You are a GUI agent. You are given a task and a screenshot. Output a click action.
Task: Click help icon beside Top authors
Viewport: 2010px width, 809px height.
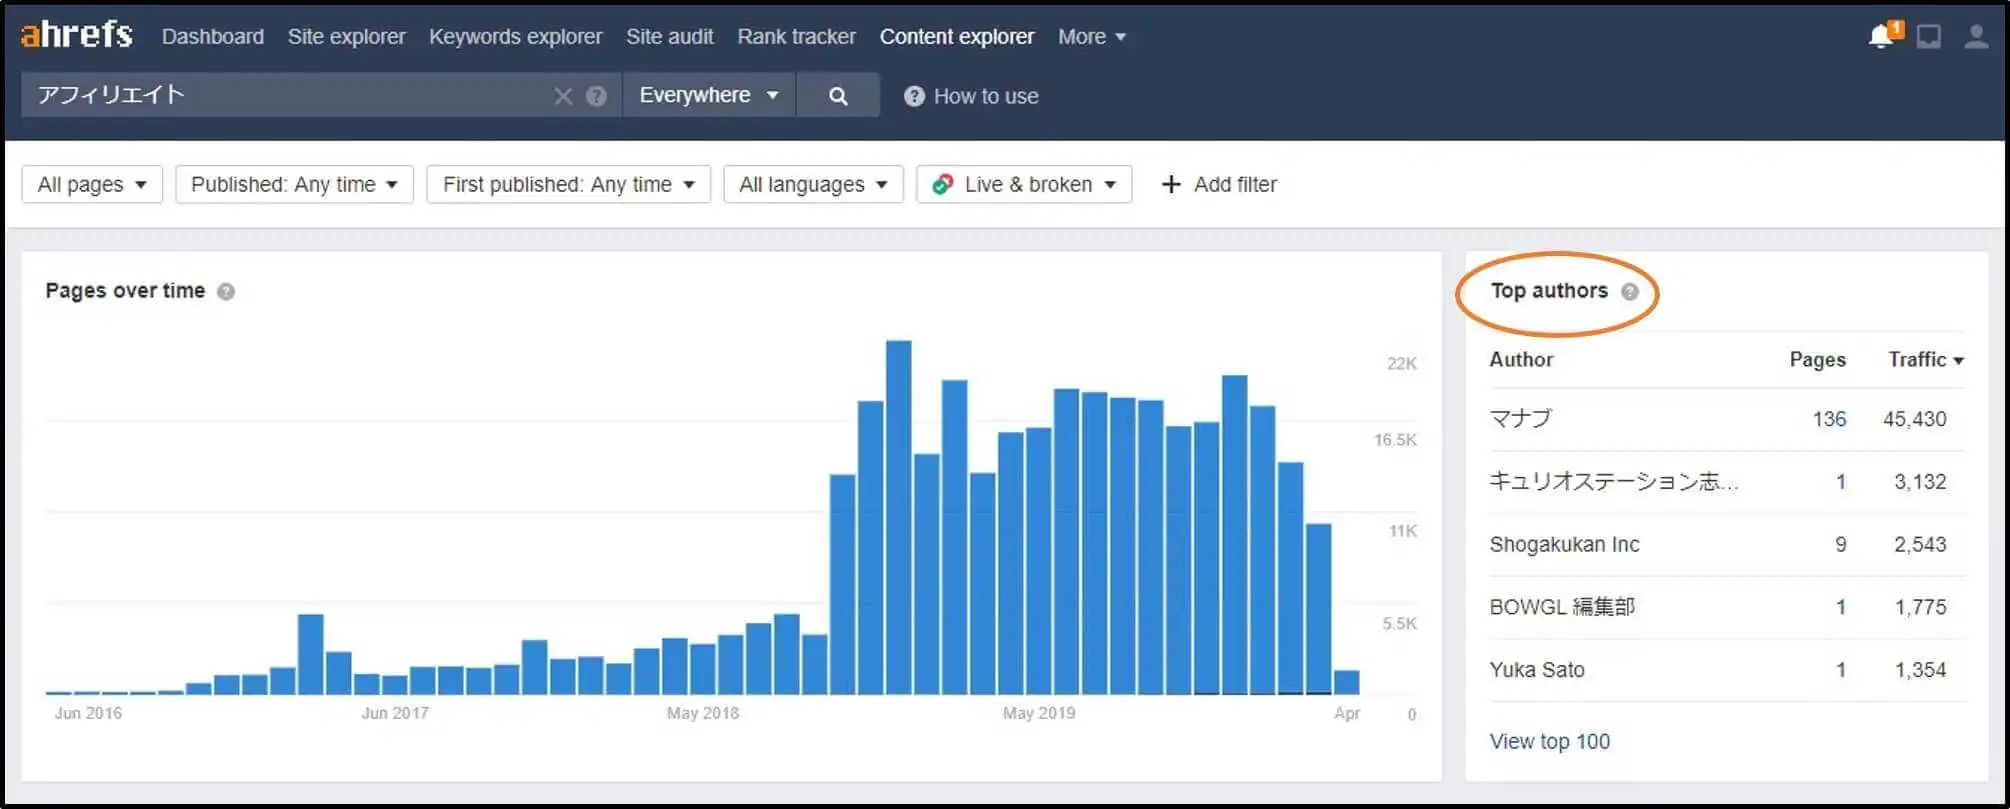click(x=1630, y=291)
